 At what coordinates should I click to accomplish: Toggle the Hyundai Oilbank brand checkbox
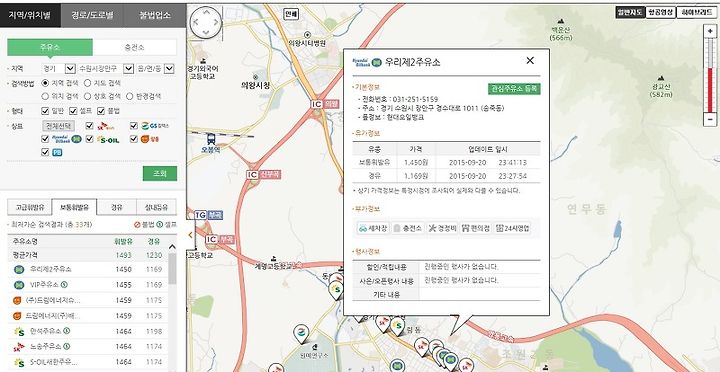45,139
